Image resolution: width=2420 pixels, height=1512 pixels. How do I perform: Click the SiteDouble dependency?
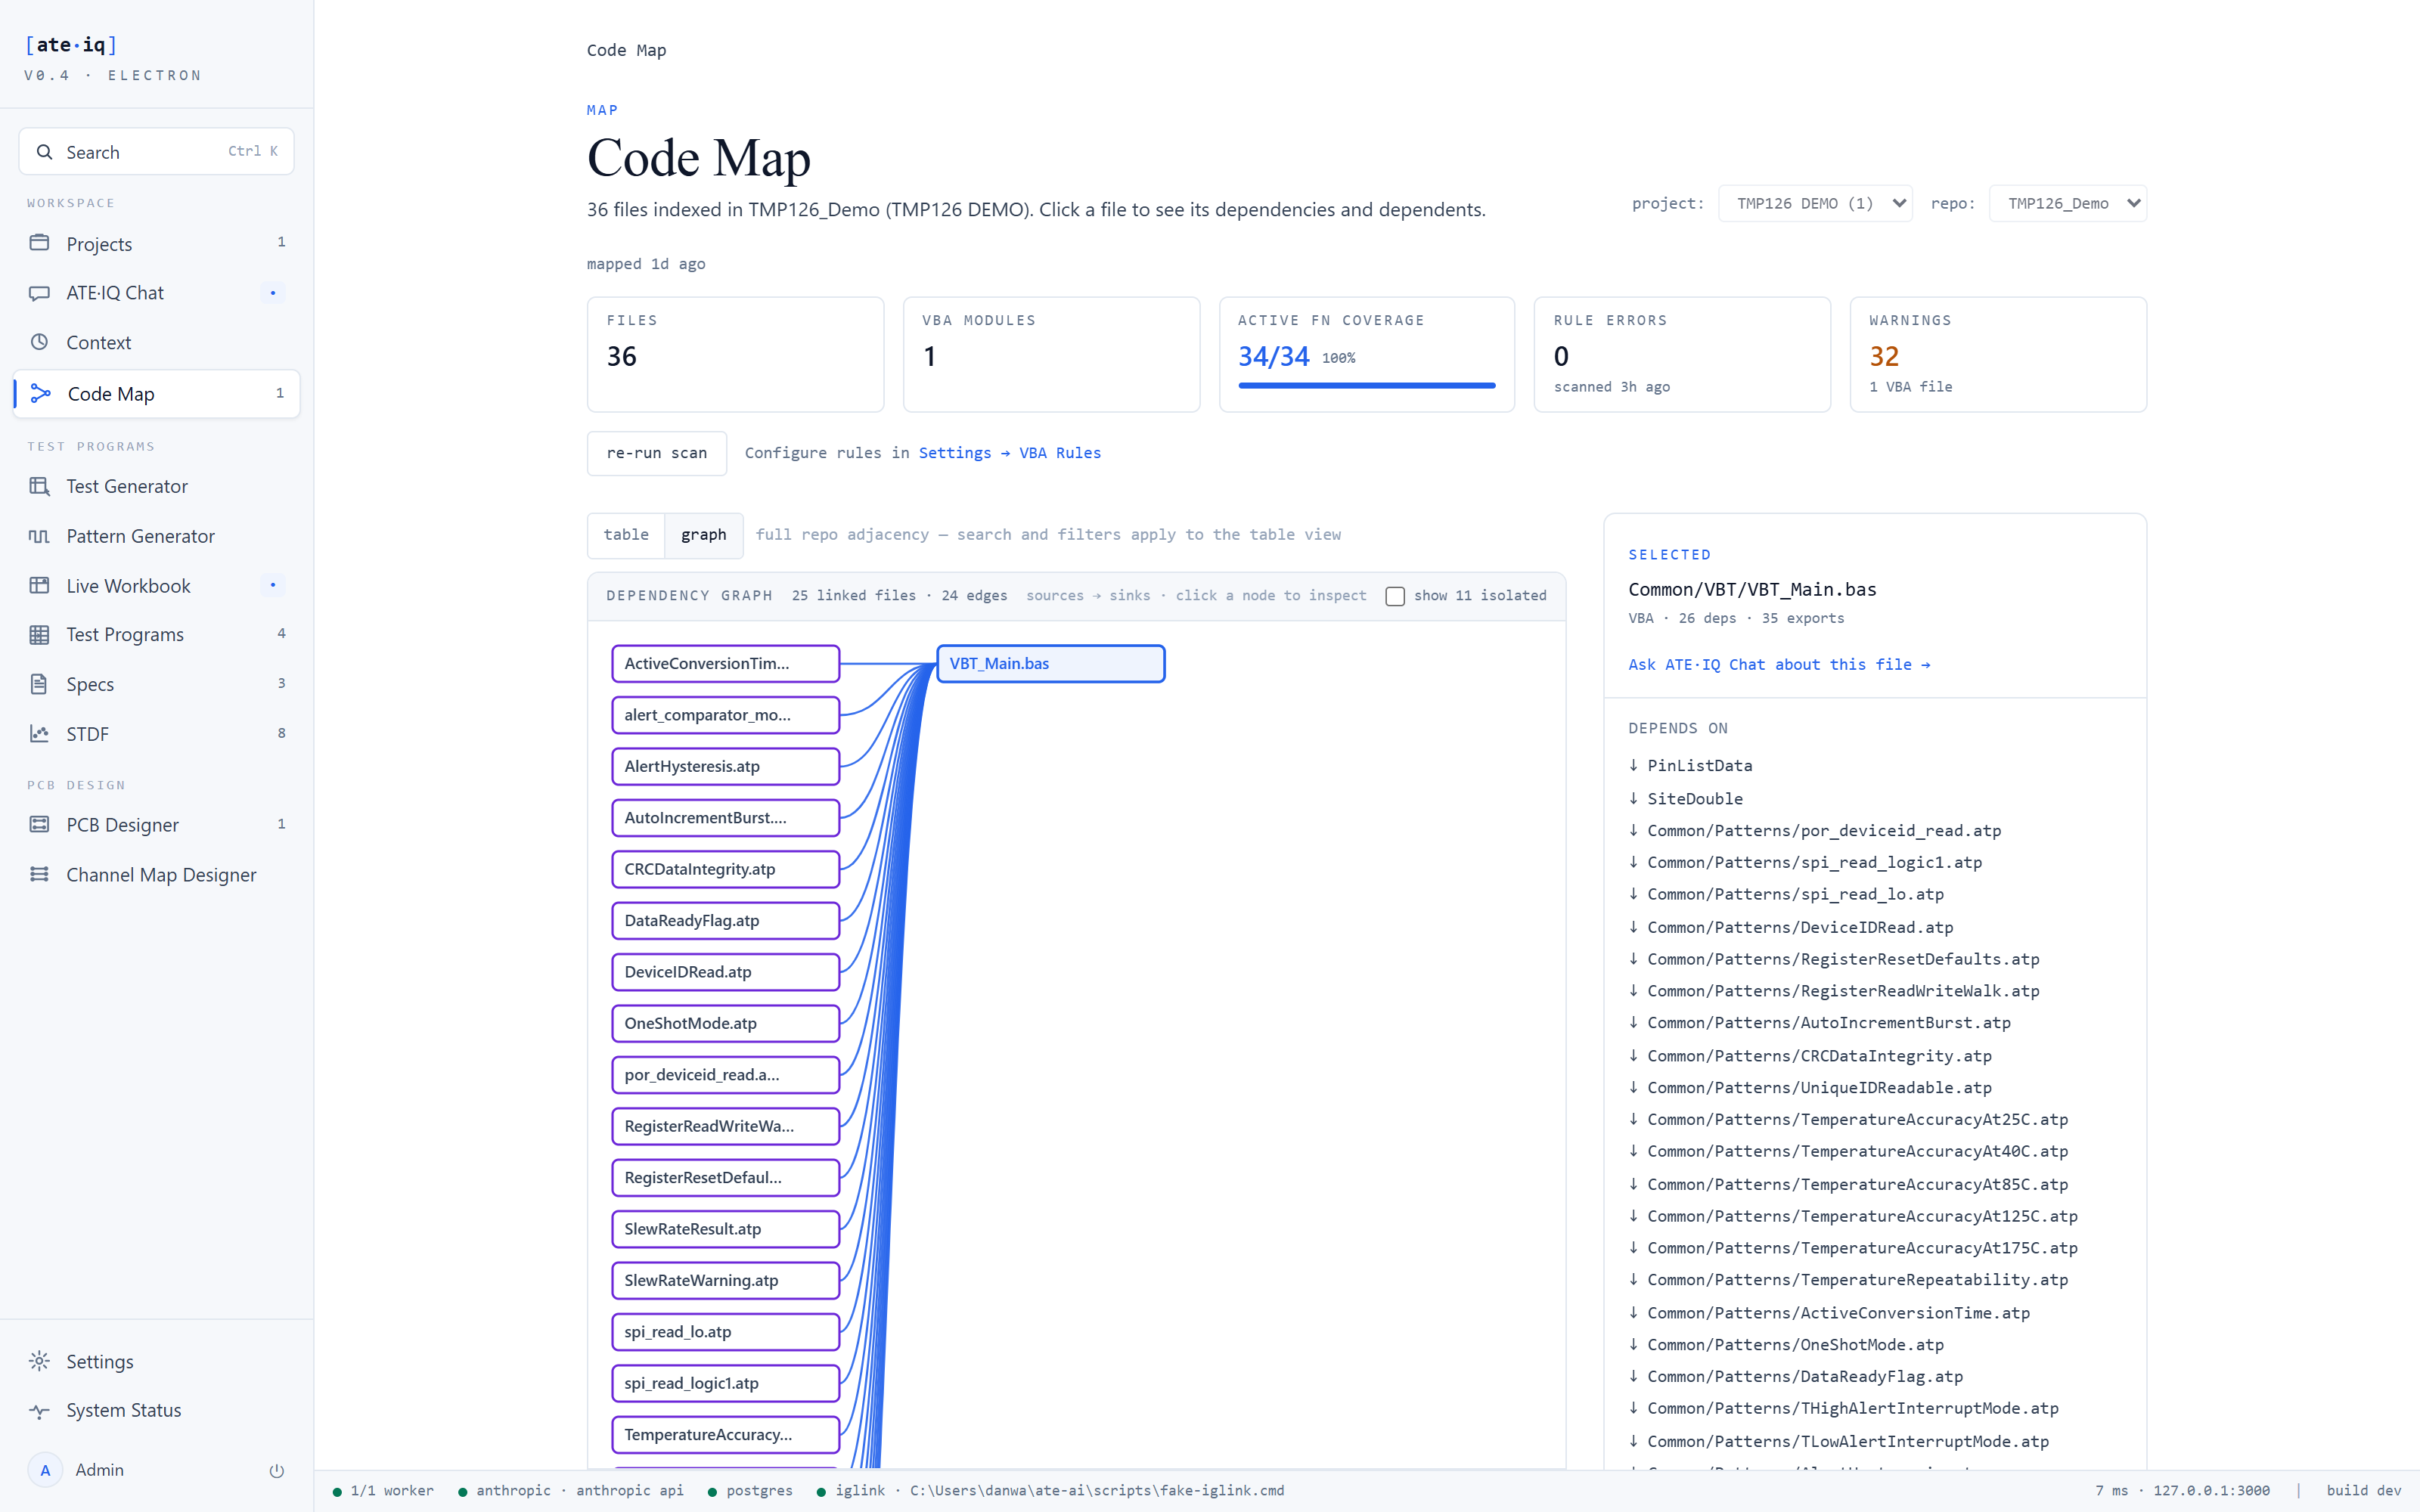pos(1694,799)
